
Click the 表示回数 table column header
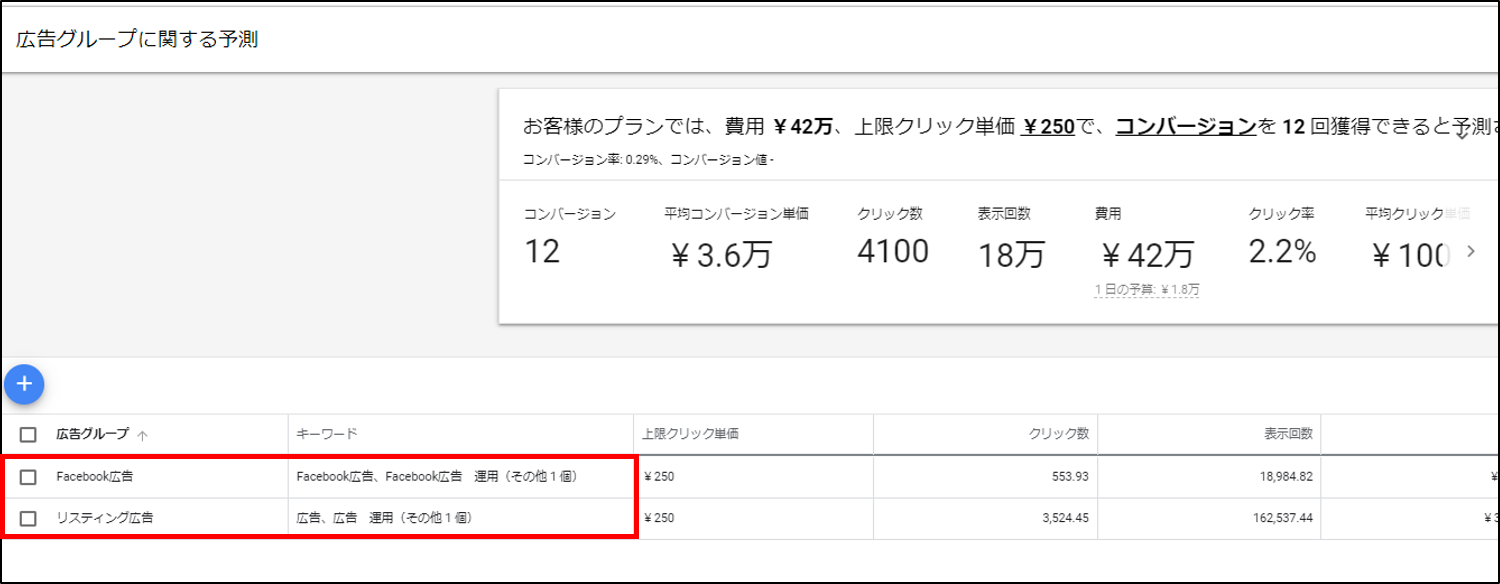click(x=1288, y=434)
